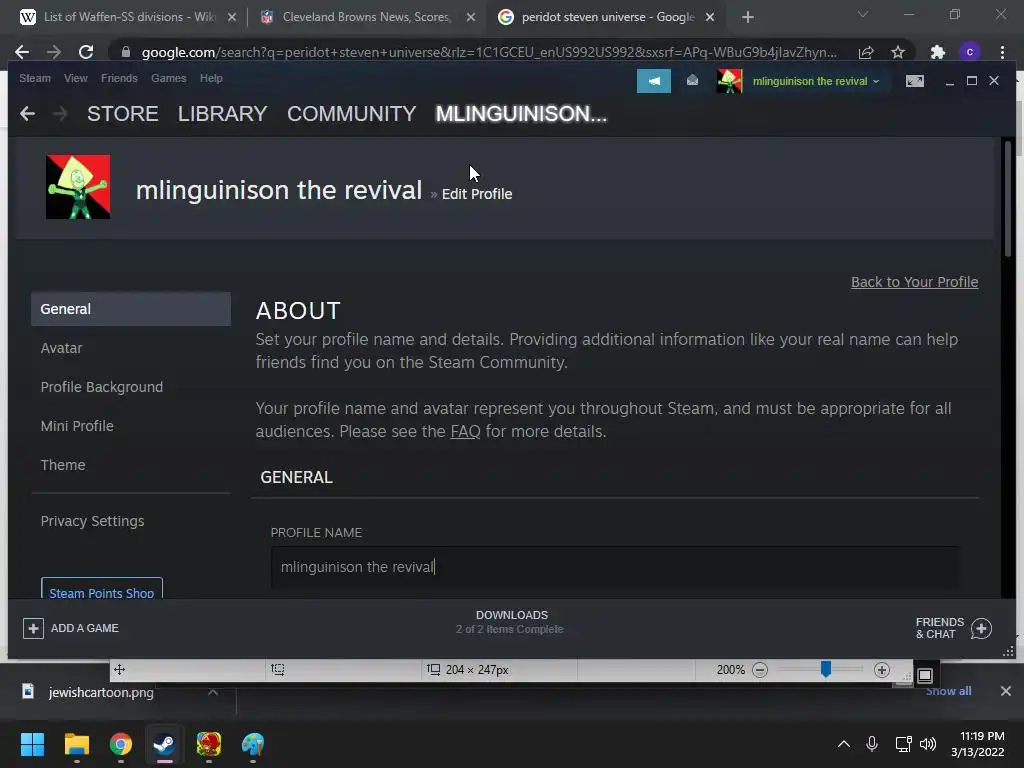
Task: Close the Chrome downloads bar
Action: coord(1006,691)
